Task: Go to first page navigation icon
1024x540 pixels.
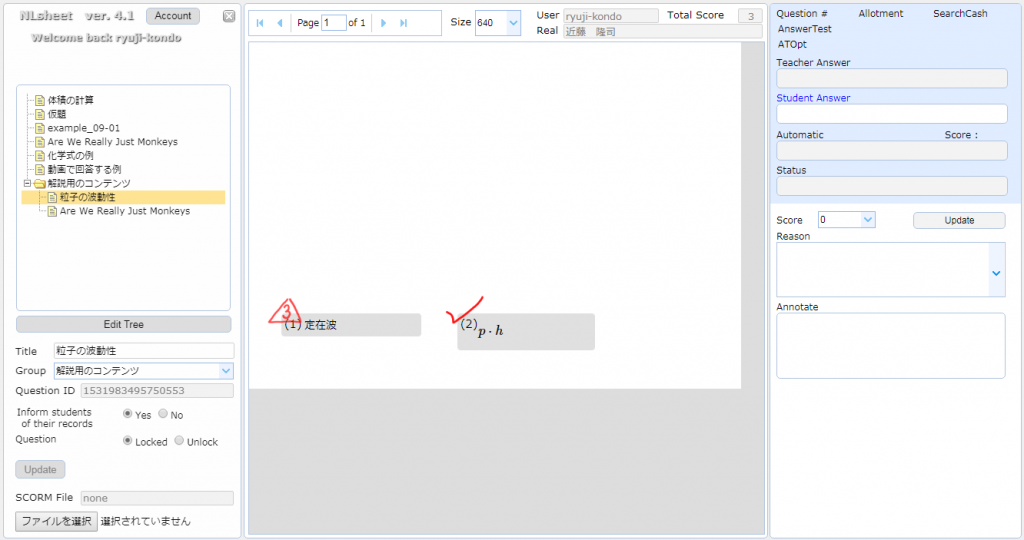Action: (261, 23)
